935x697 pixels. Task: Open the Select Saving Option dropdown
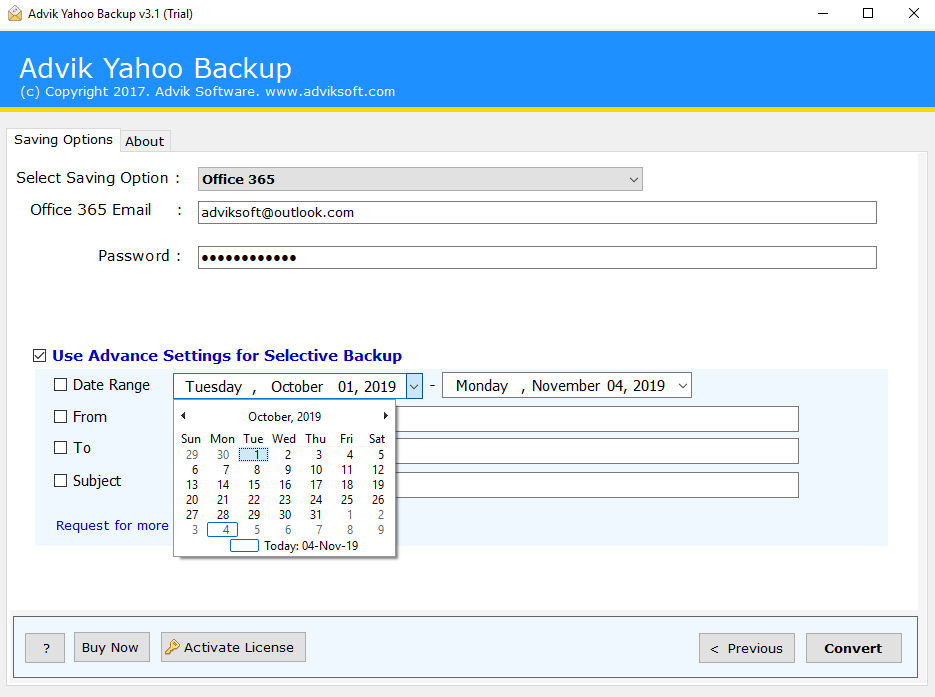click(x=634, y=178)
